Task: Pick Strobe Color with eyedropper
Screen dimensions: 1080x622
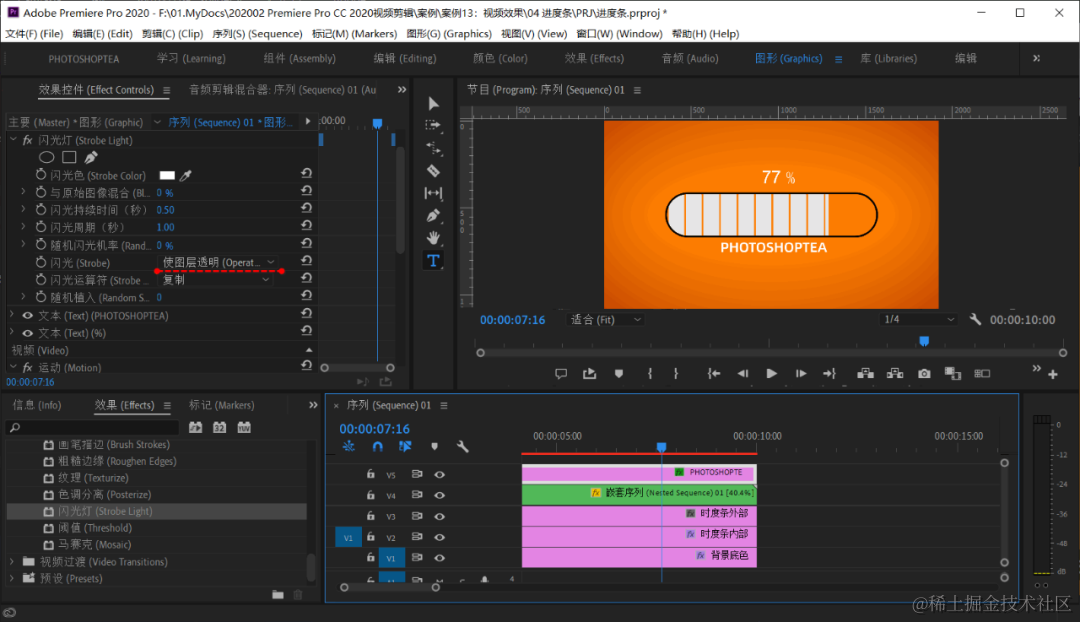Action: (x=186, y=176)
